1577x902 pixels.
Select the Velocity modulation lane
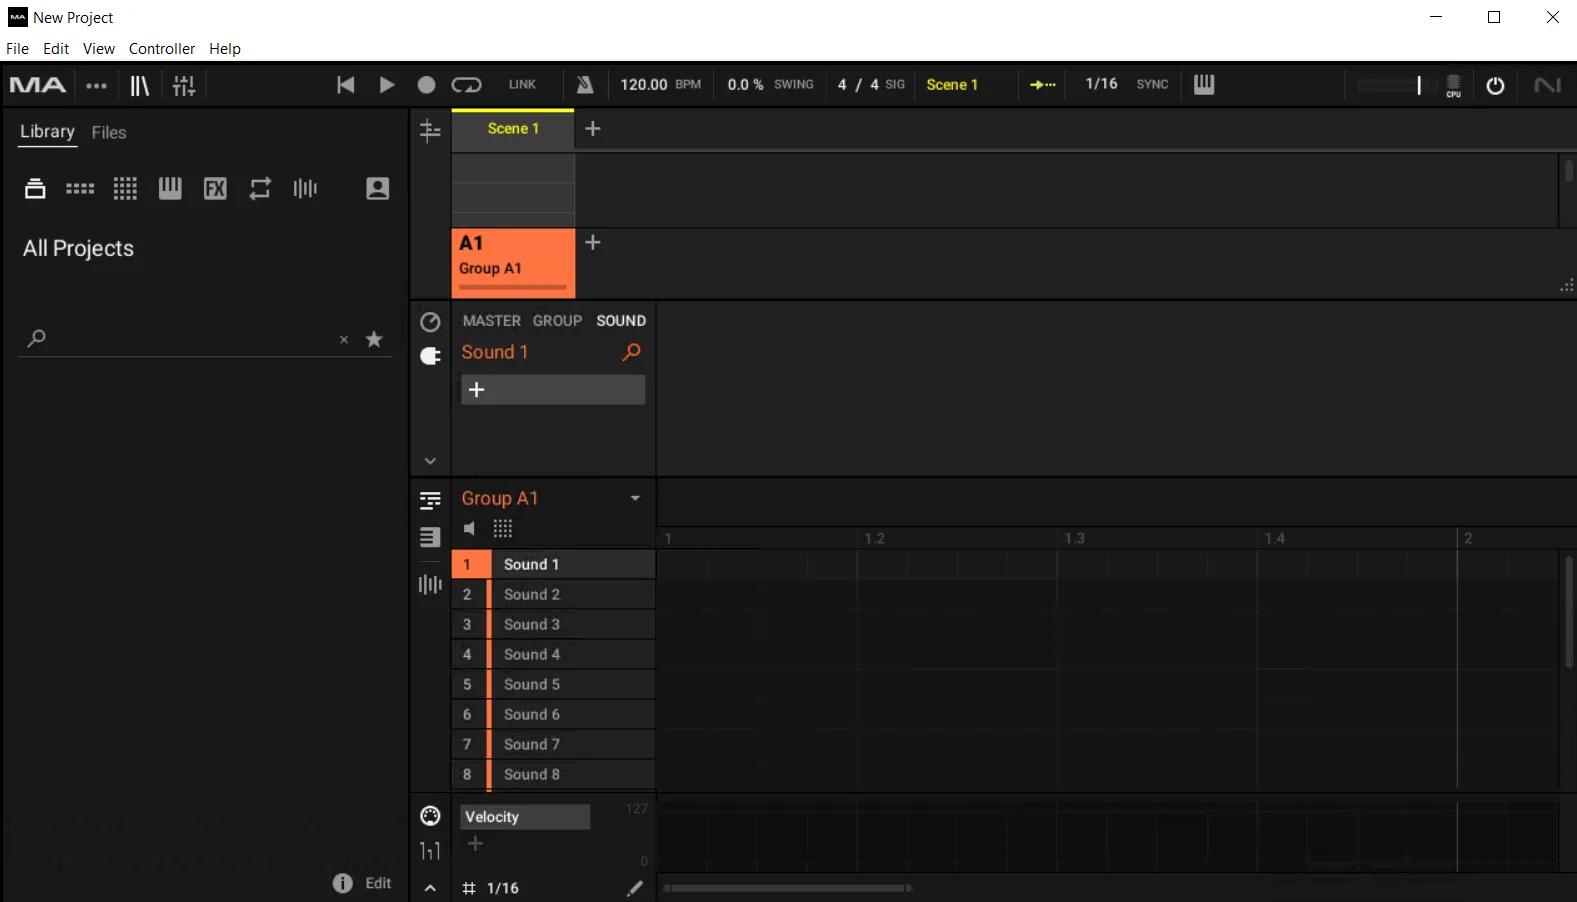tap(525, 817)
